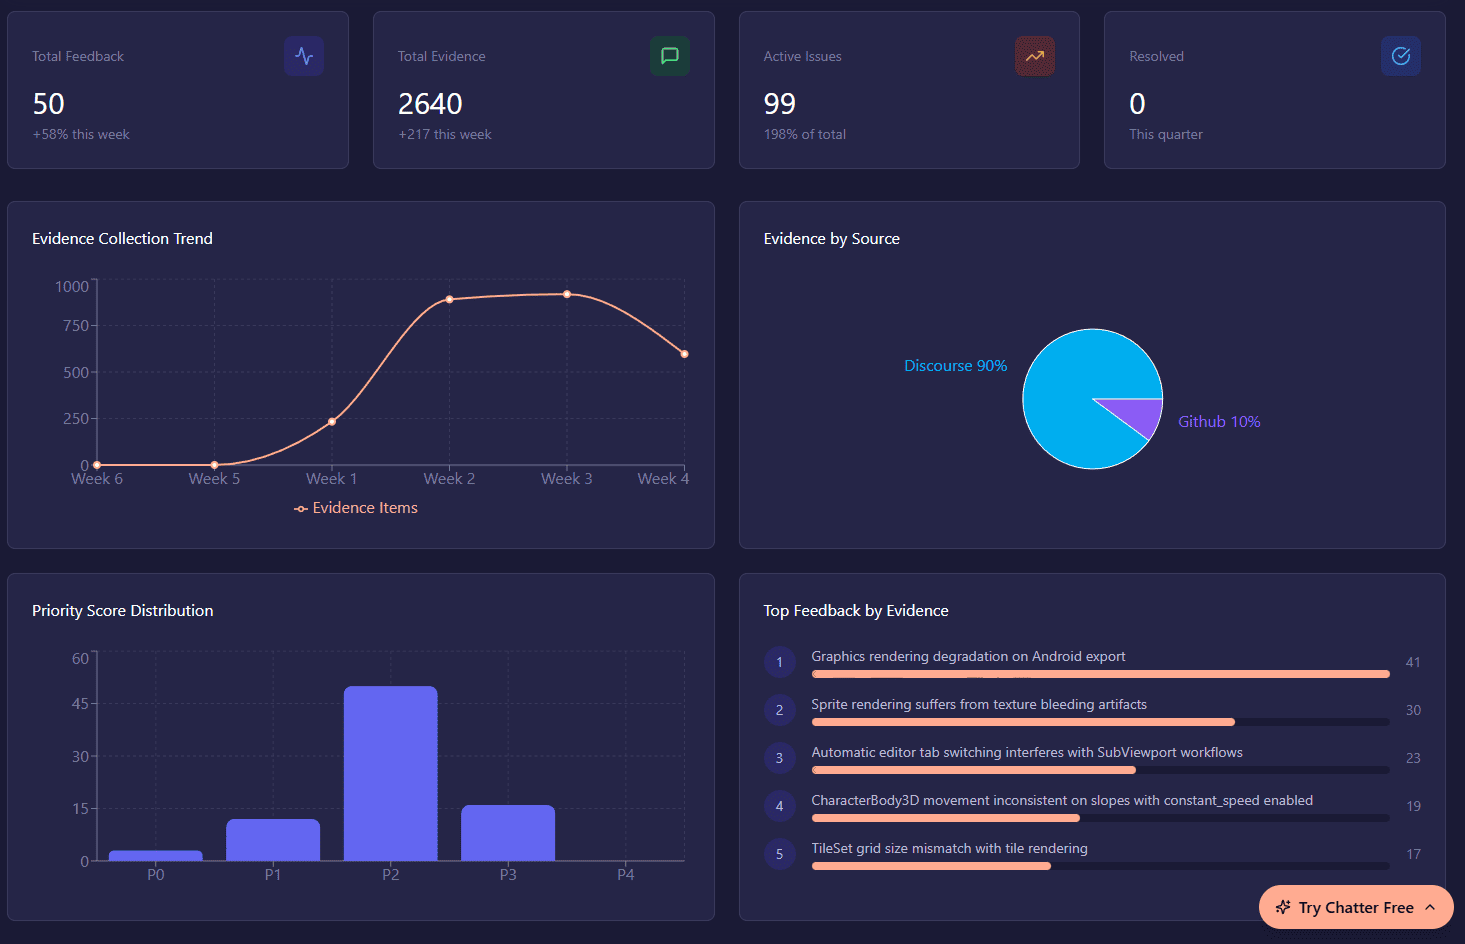Screen dimensions: 1465x944
Task: Toggle the Github 10% pie label
Action: click(1219, 421)
